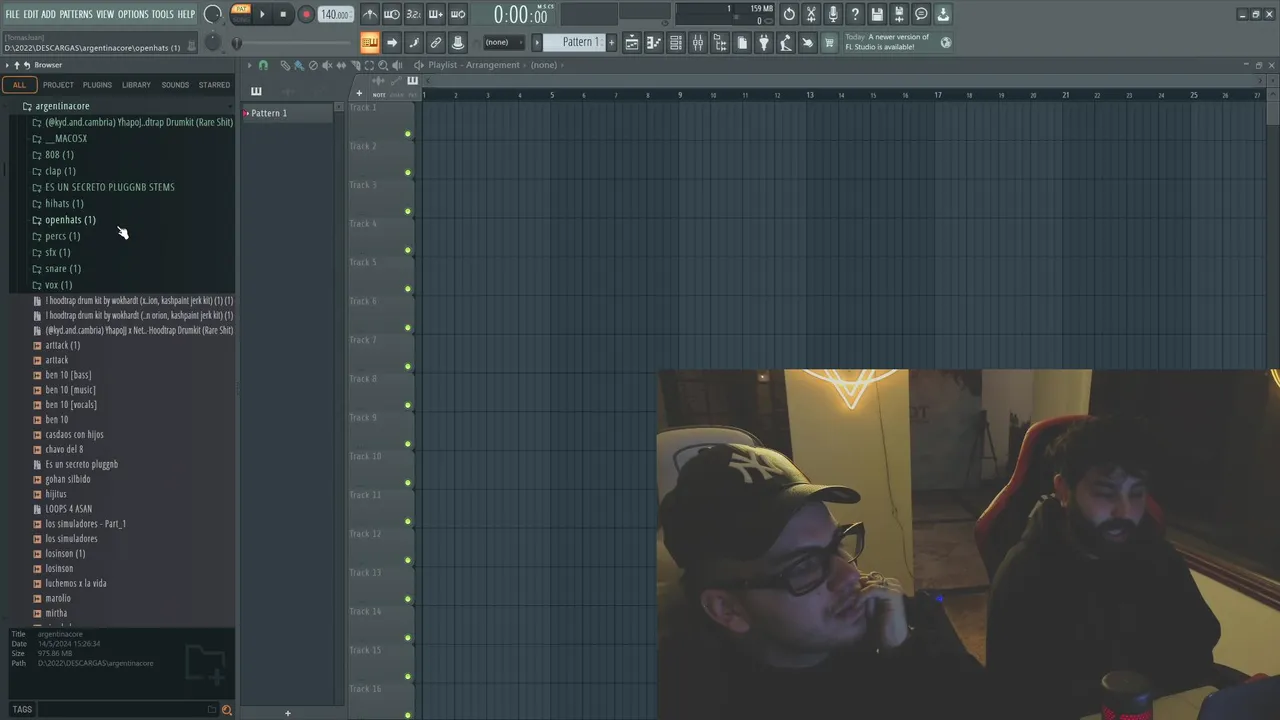Open audio editor scissors icon
This screenshot has height=720, width=1280.
[x=811, y=14]
